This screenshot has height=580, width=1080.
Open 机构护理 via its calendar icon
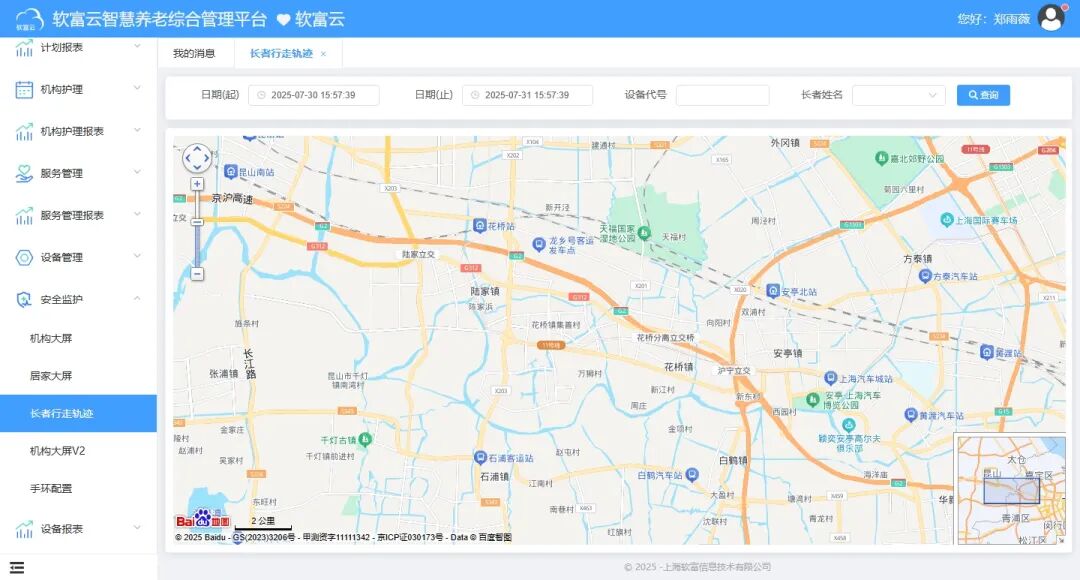point(22,88)
